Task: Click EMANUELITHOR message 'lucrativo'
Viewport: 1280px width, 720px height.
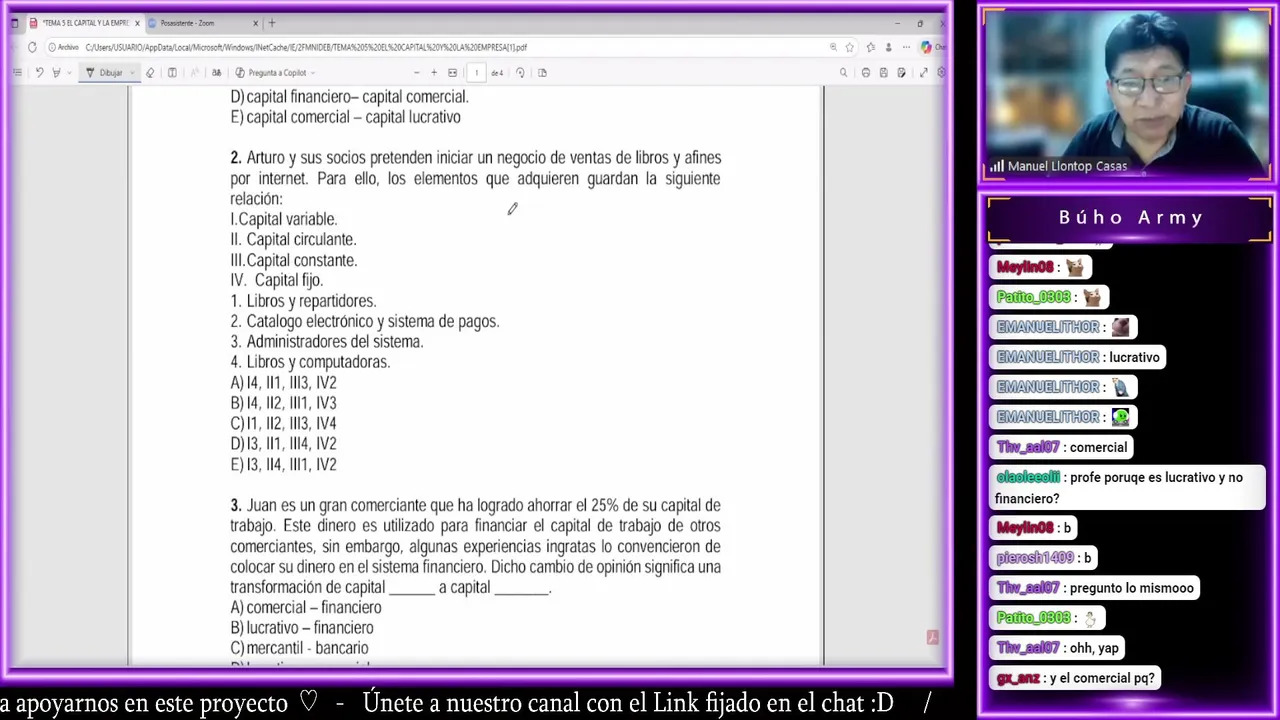Action: pos(1078,357)
